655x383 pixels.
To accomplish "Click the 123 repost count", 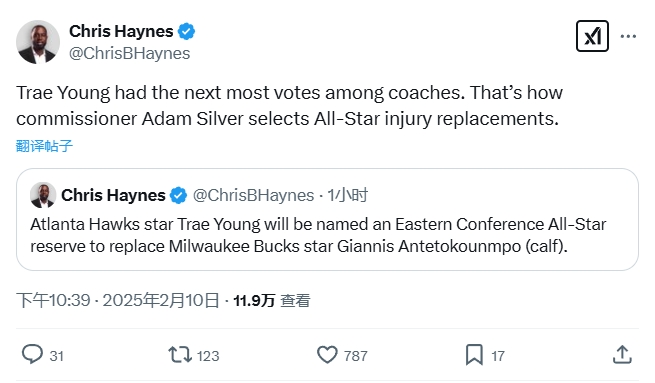I will (x=208, y=356).
